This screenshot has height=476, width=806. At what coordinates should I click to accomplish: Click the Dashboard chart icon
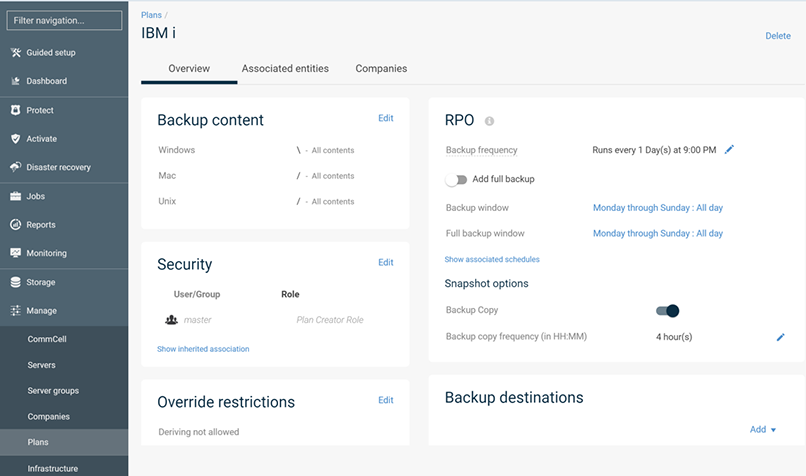(x=15, y=81)
